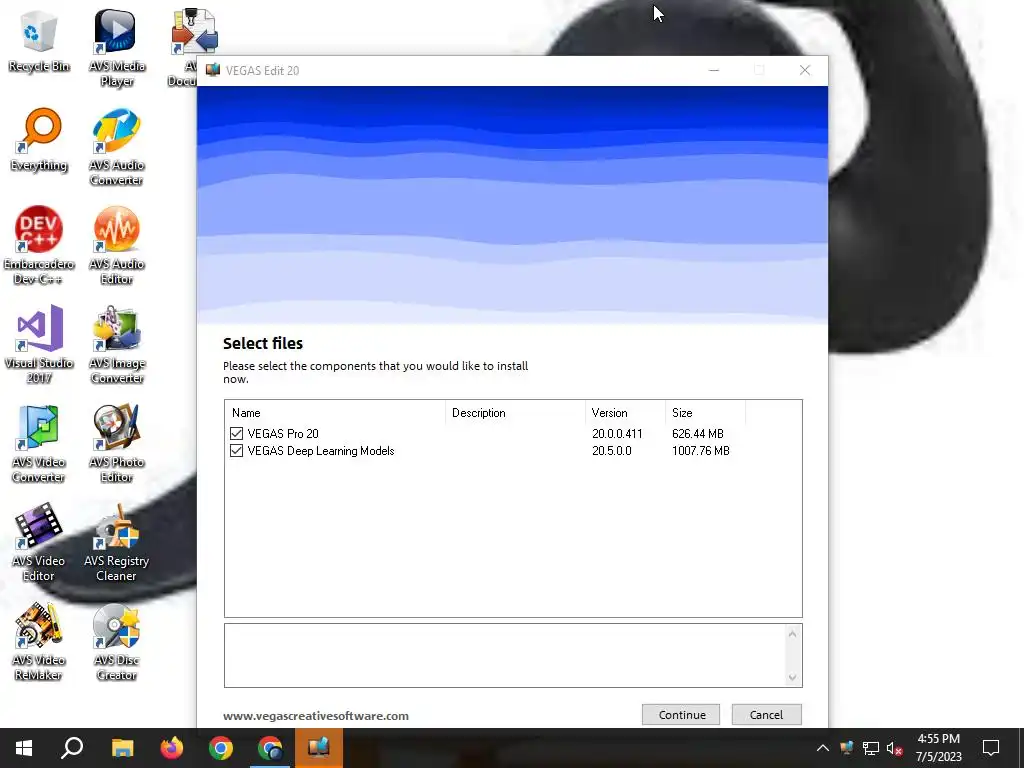Open the Action Center notifications icon
This screenshot has width=1024, height=768.
(x=991, y=748)
